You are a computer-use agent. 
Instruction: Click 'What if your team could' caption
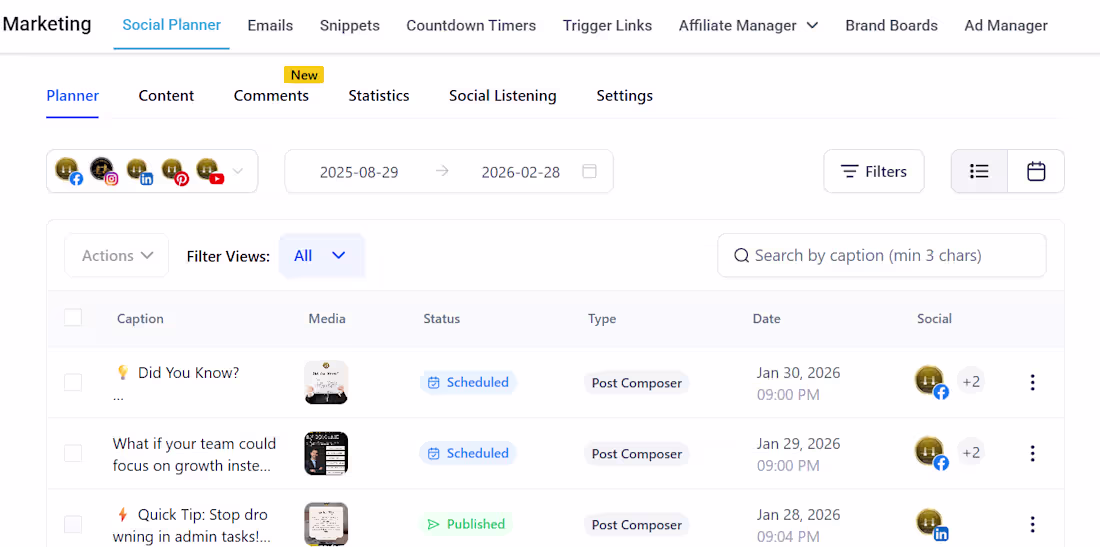coord(194,443)
